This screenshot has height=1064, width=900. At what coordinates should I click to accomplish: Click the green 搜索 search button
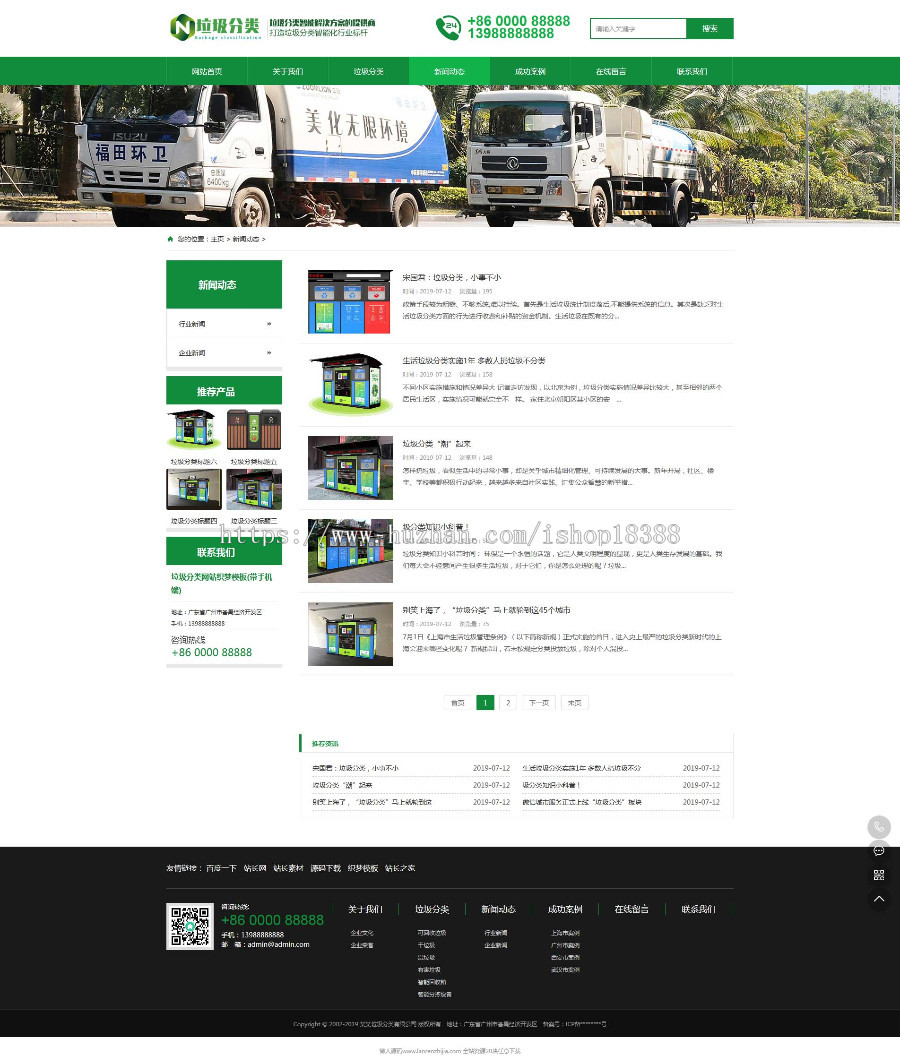(x=710, y=28)
